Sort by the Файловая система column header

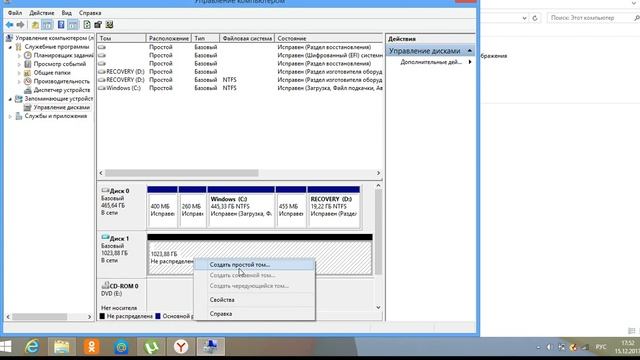click(x=247, y=38)
